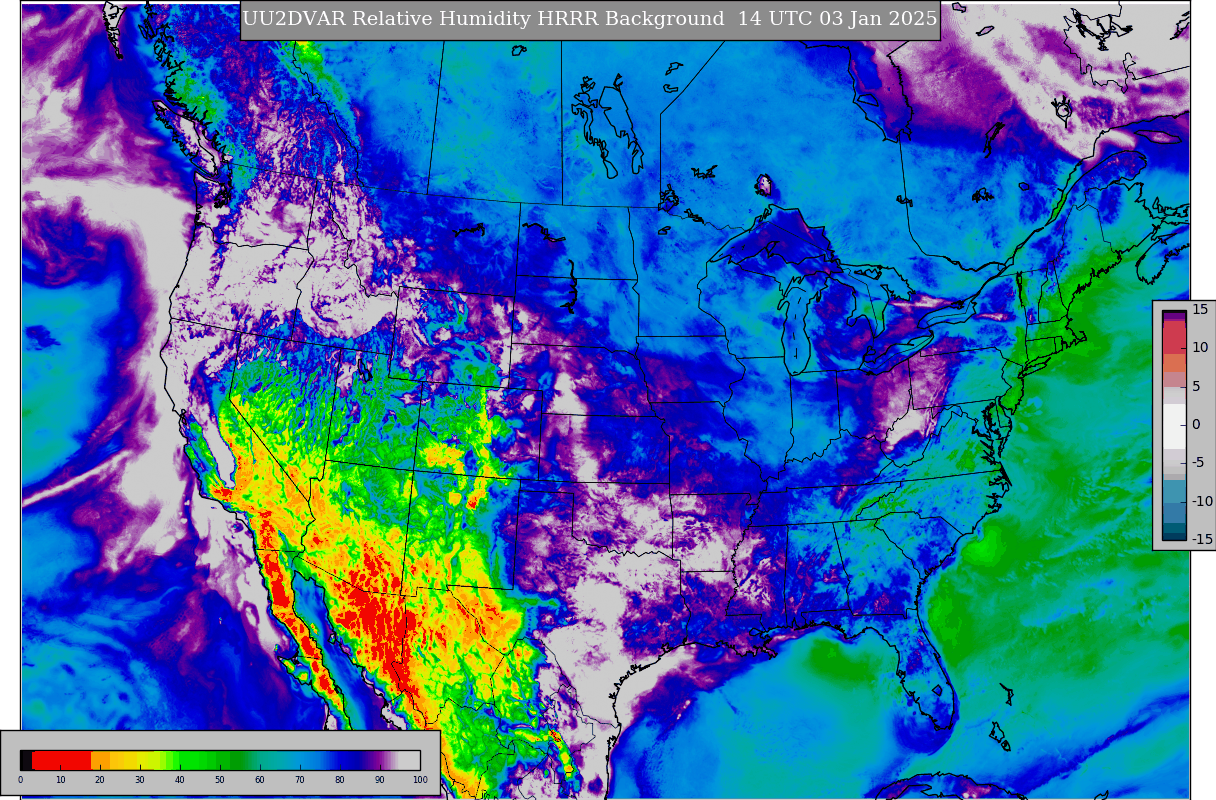Click the "-15" label on the vertical legend
The width and height of the screenshot is (1216, 800).
1201,539
